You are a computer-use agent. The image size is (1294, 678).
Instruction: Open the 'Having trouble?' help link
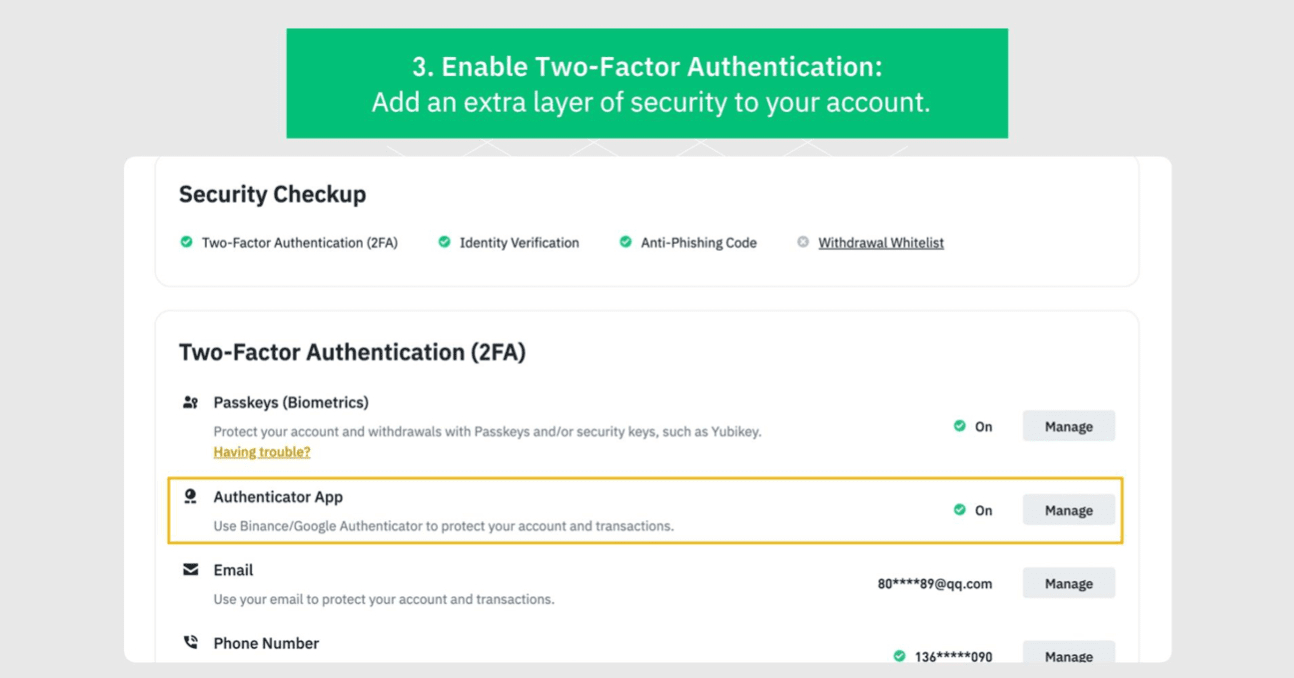pos(262,452)
